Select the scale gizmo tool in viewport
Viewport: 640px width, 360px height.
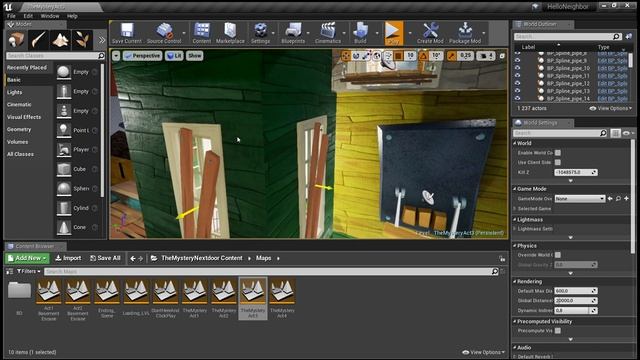pos(366,56)
